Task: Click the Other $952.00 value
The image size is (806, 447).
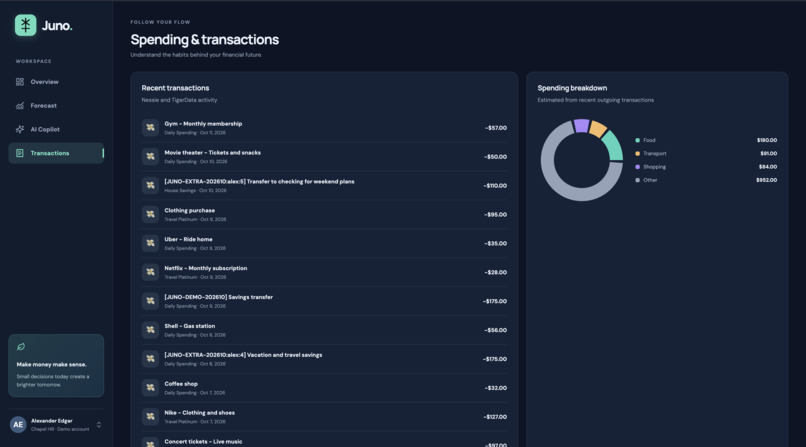Action: 766,180
